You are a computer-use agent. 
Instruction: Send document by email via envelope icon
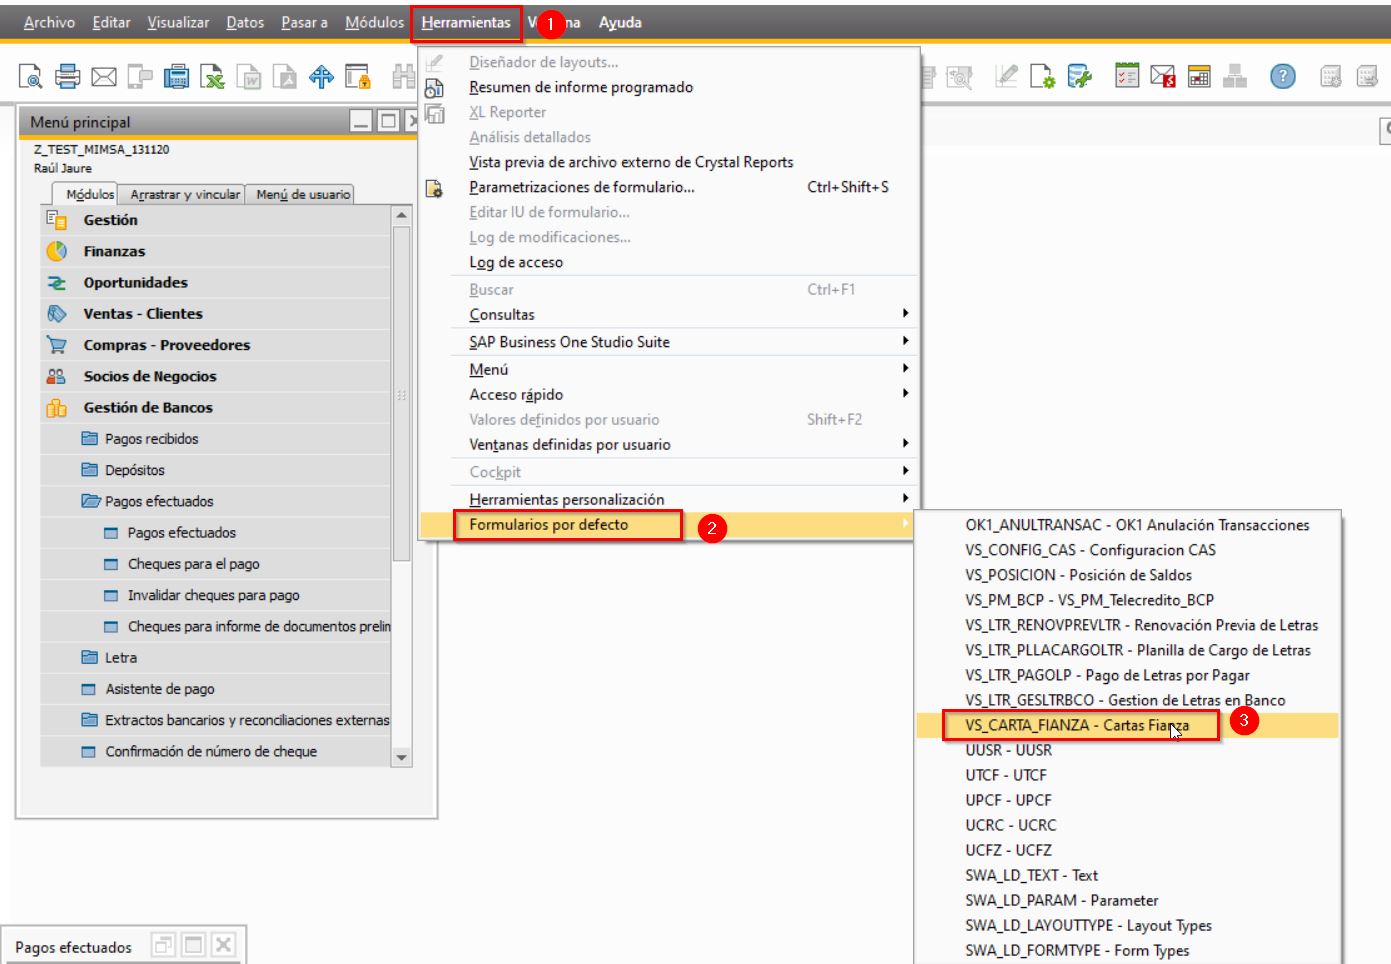(x=104, y=76)
